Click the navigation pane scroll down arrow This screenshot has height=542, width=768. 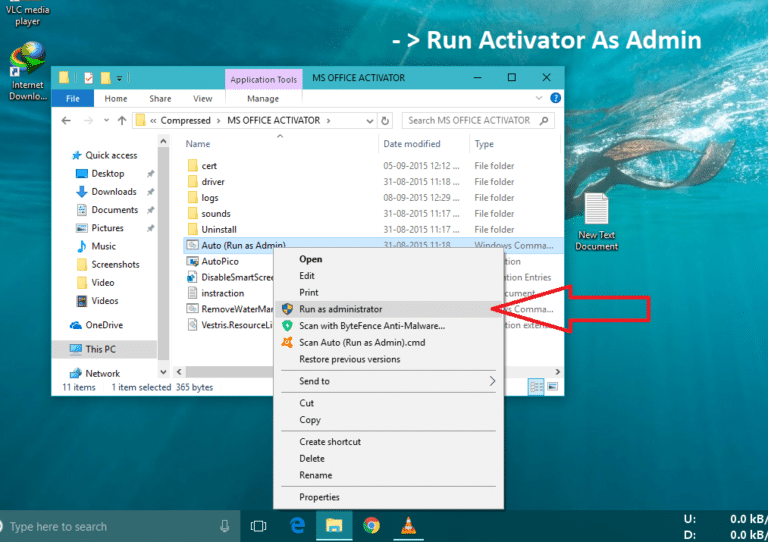point(163,372)
